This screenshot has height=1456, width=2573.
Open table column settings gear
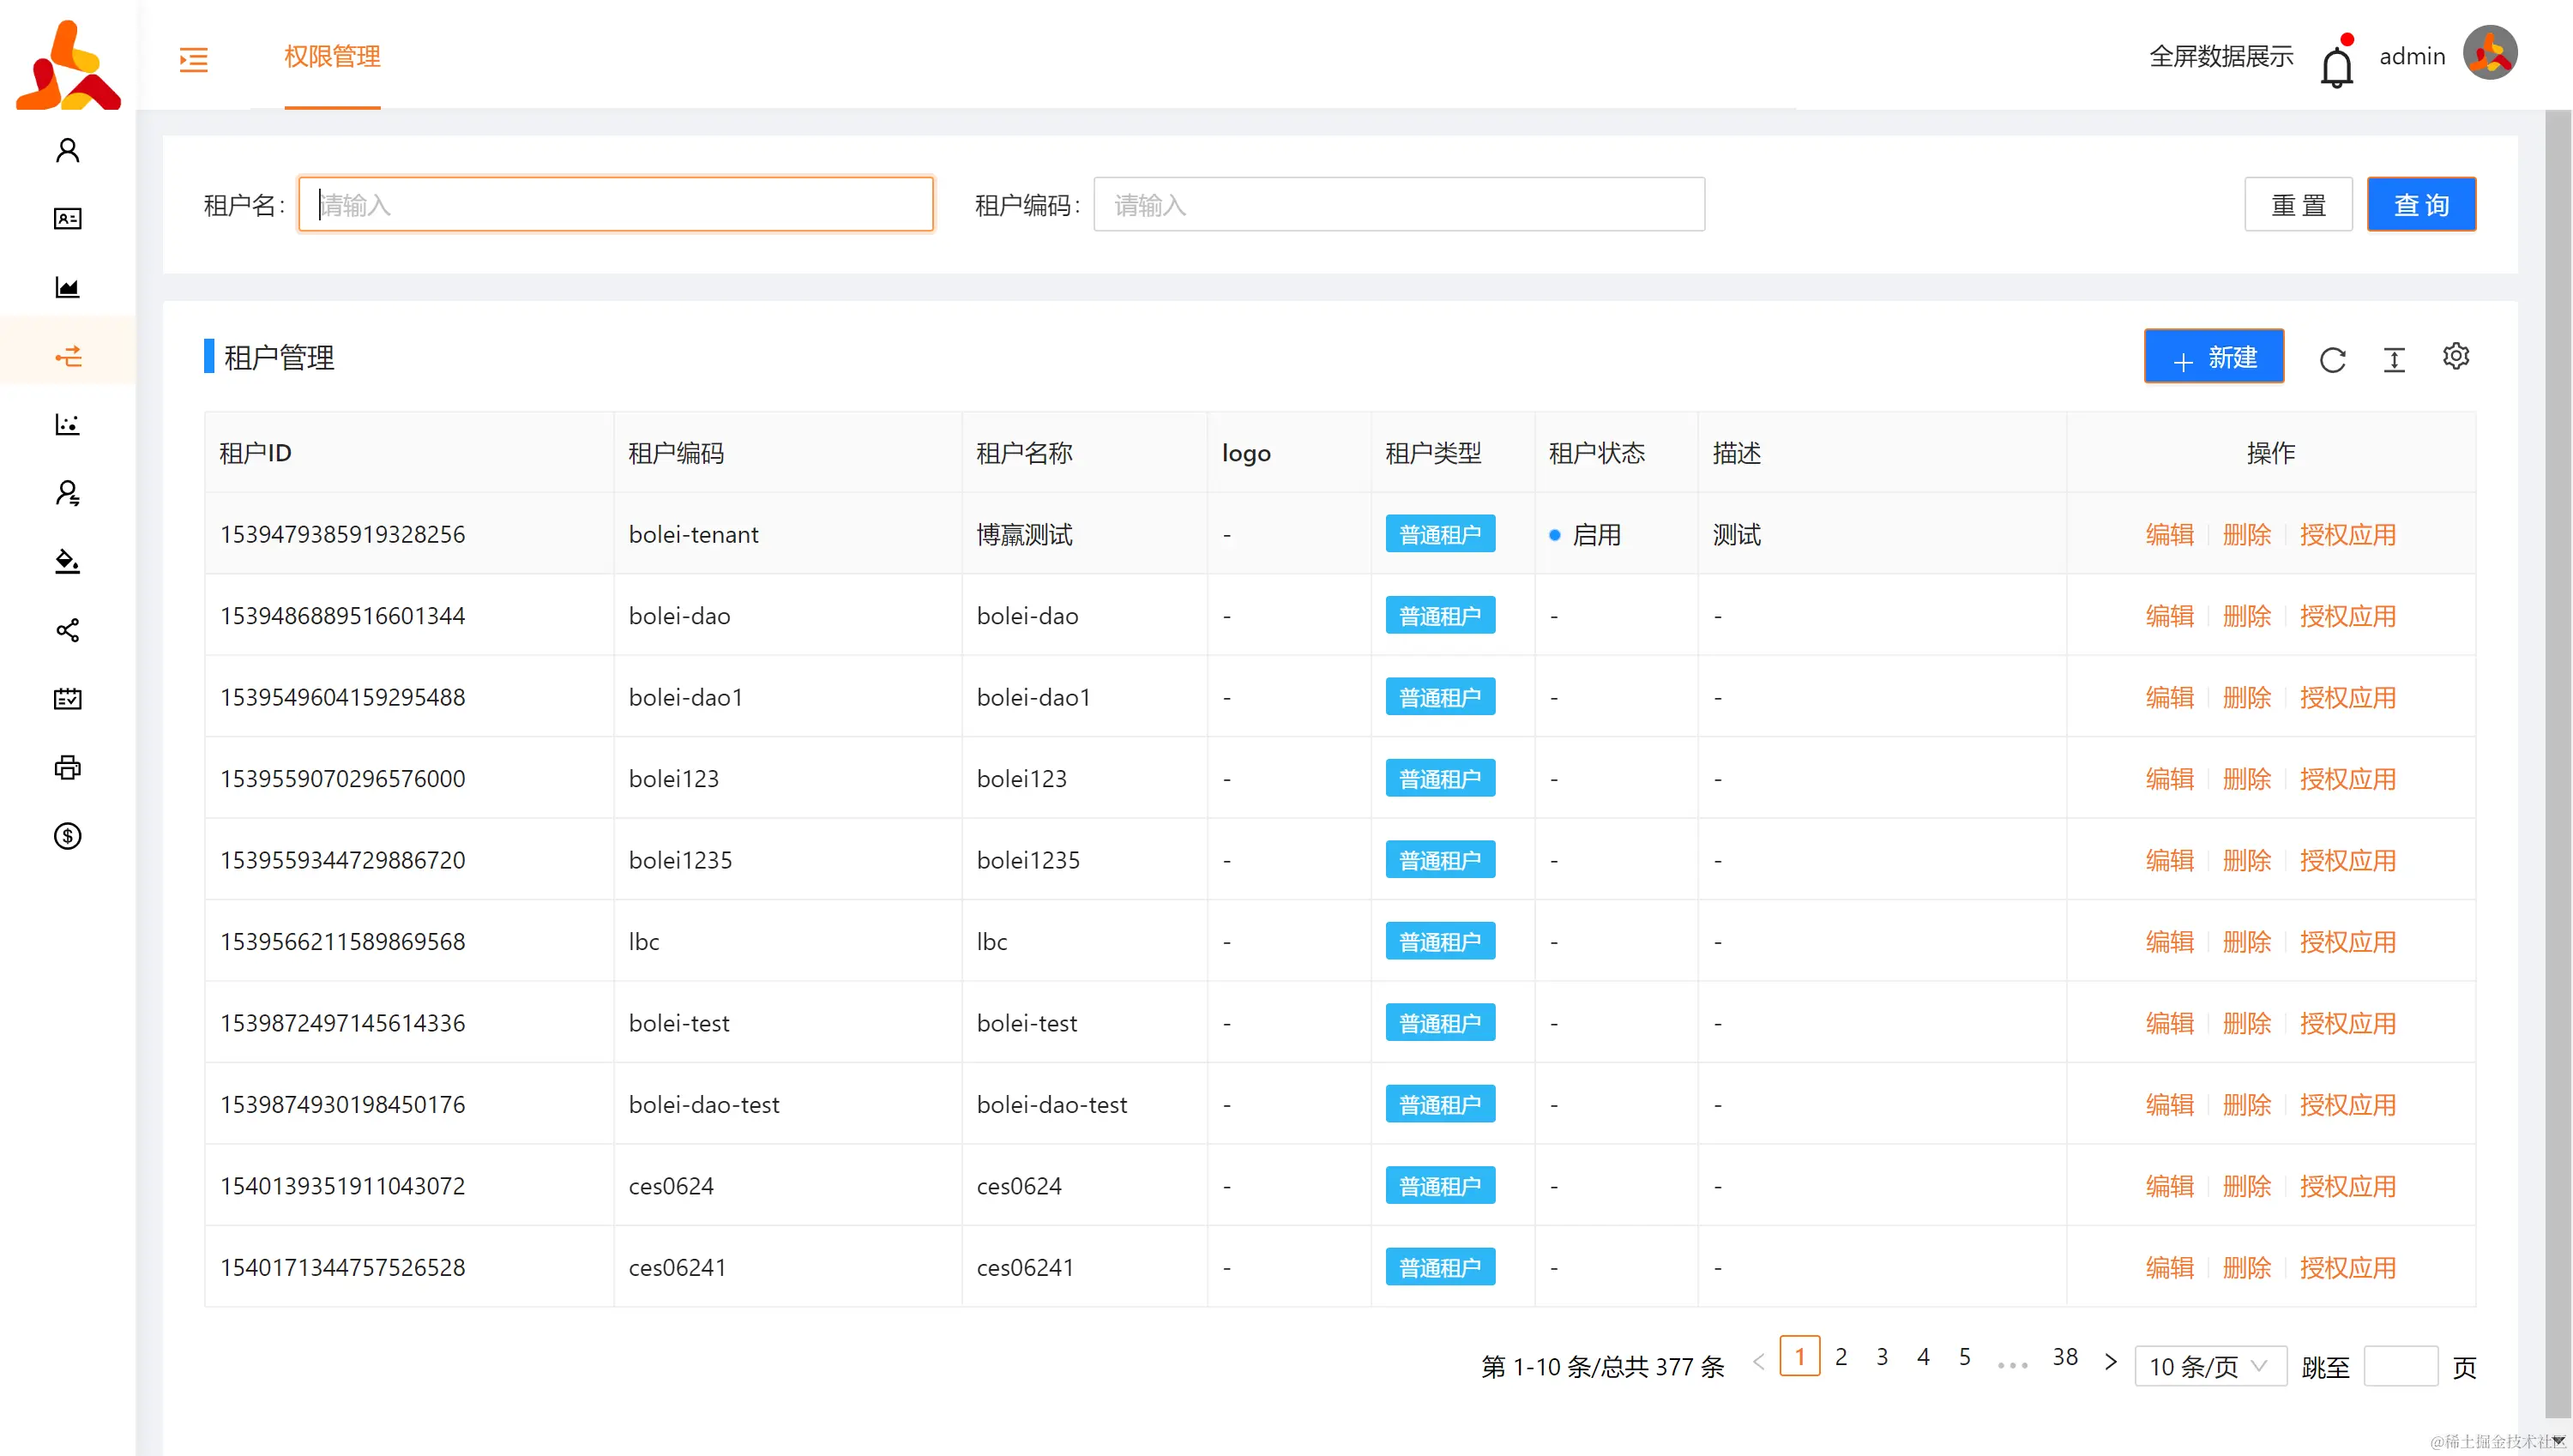click(x=2455, y=357)
